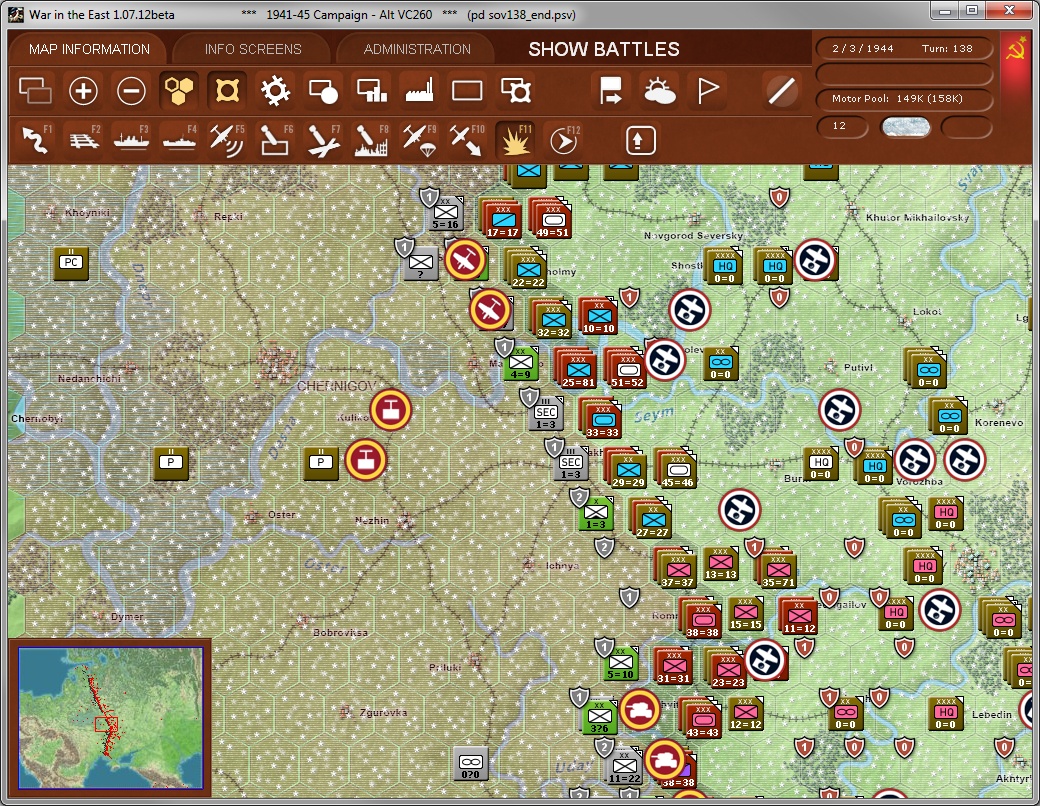Toggle Show Battles mode (F11)
The width and height of the screenshot is (1040, 806).
[515, 140]
